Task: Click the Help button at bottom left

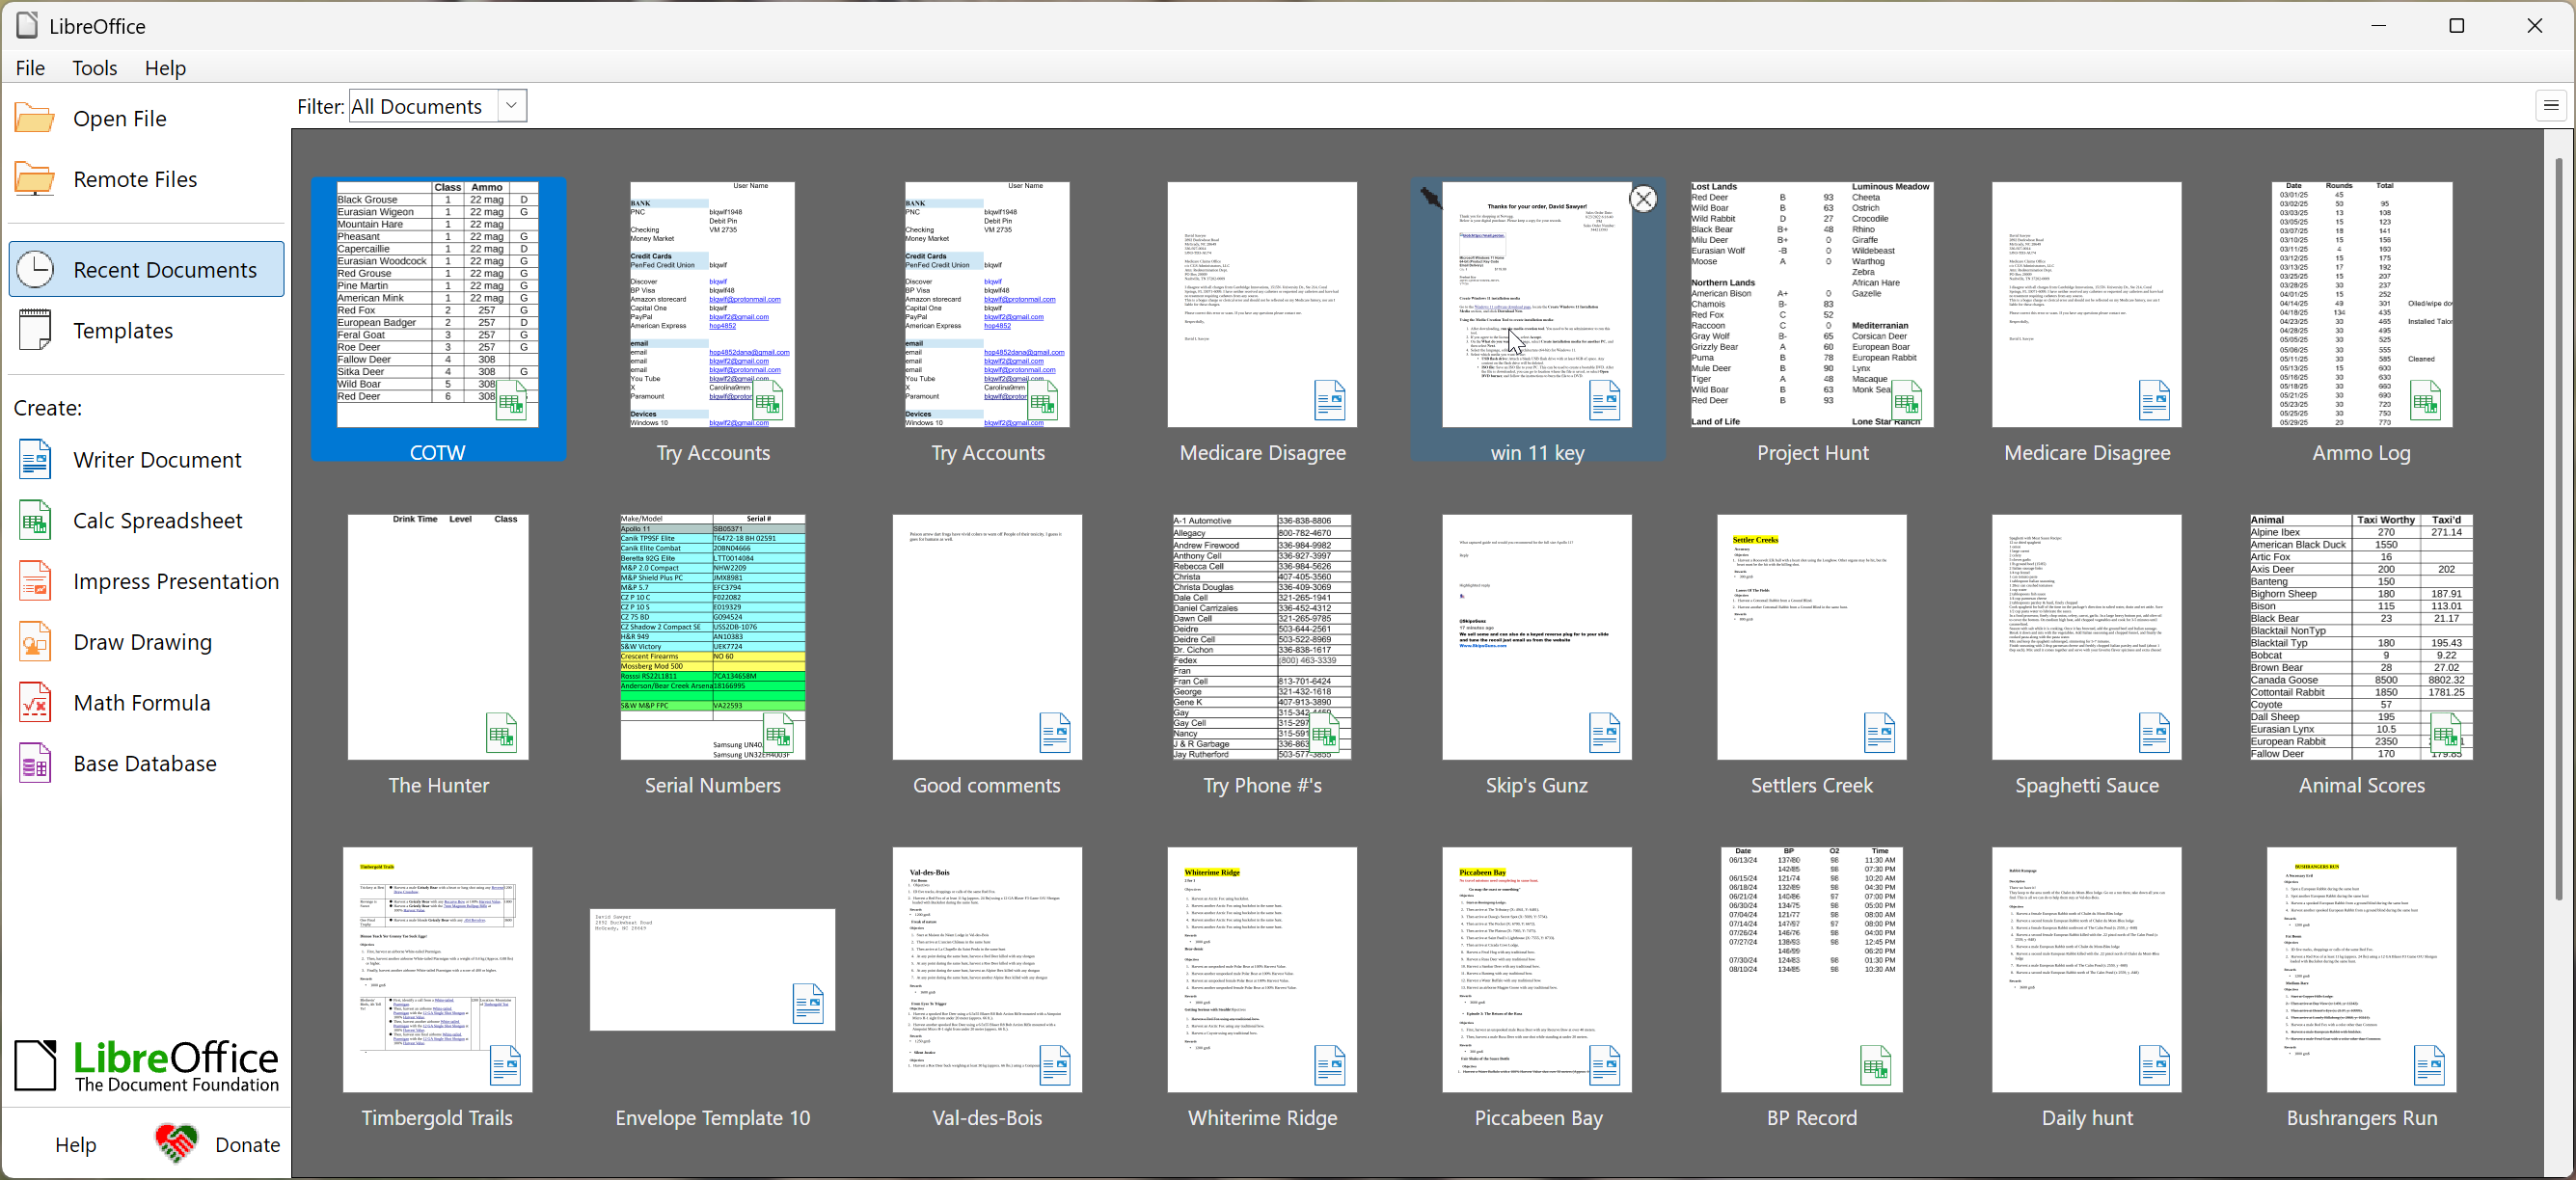Action: click(76, 1144)
